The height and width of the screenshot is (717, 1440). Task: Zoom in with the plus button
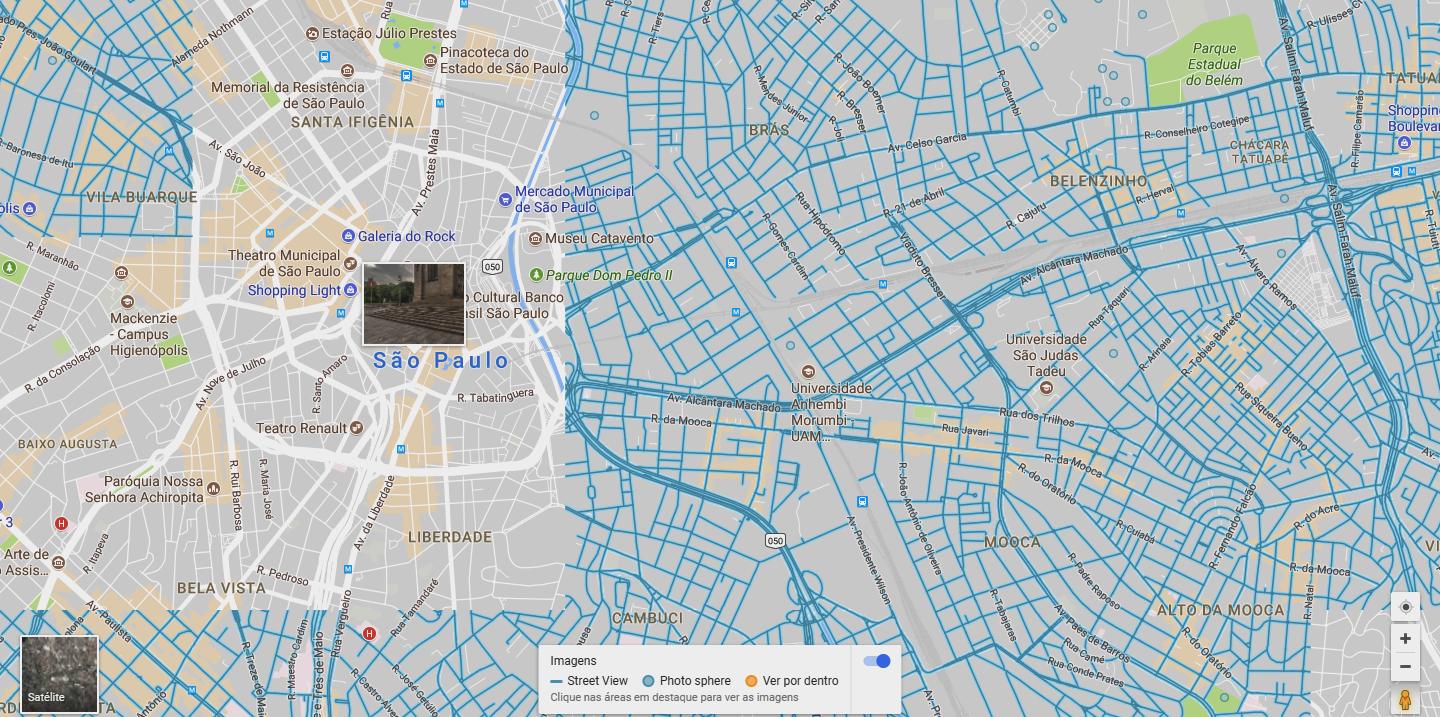pos(1406,639)
